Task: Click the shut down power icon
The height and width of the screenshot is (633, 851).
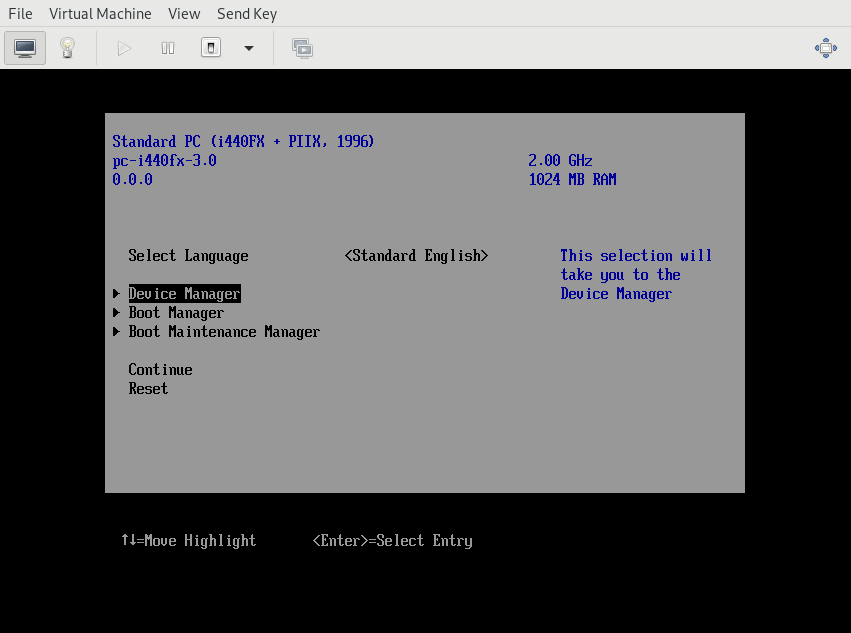Action: [211, 48]
